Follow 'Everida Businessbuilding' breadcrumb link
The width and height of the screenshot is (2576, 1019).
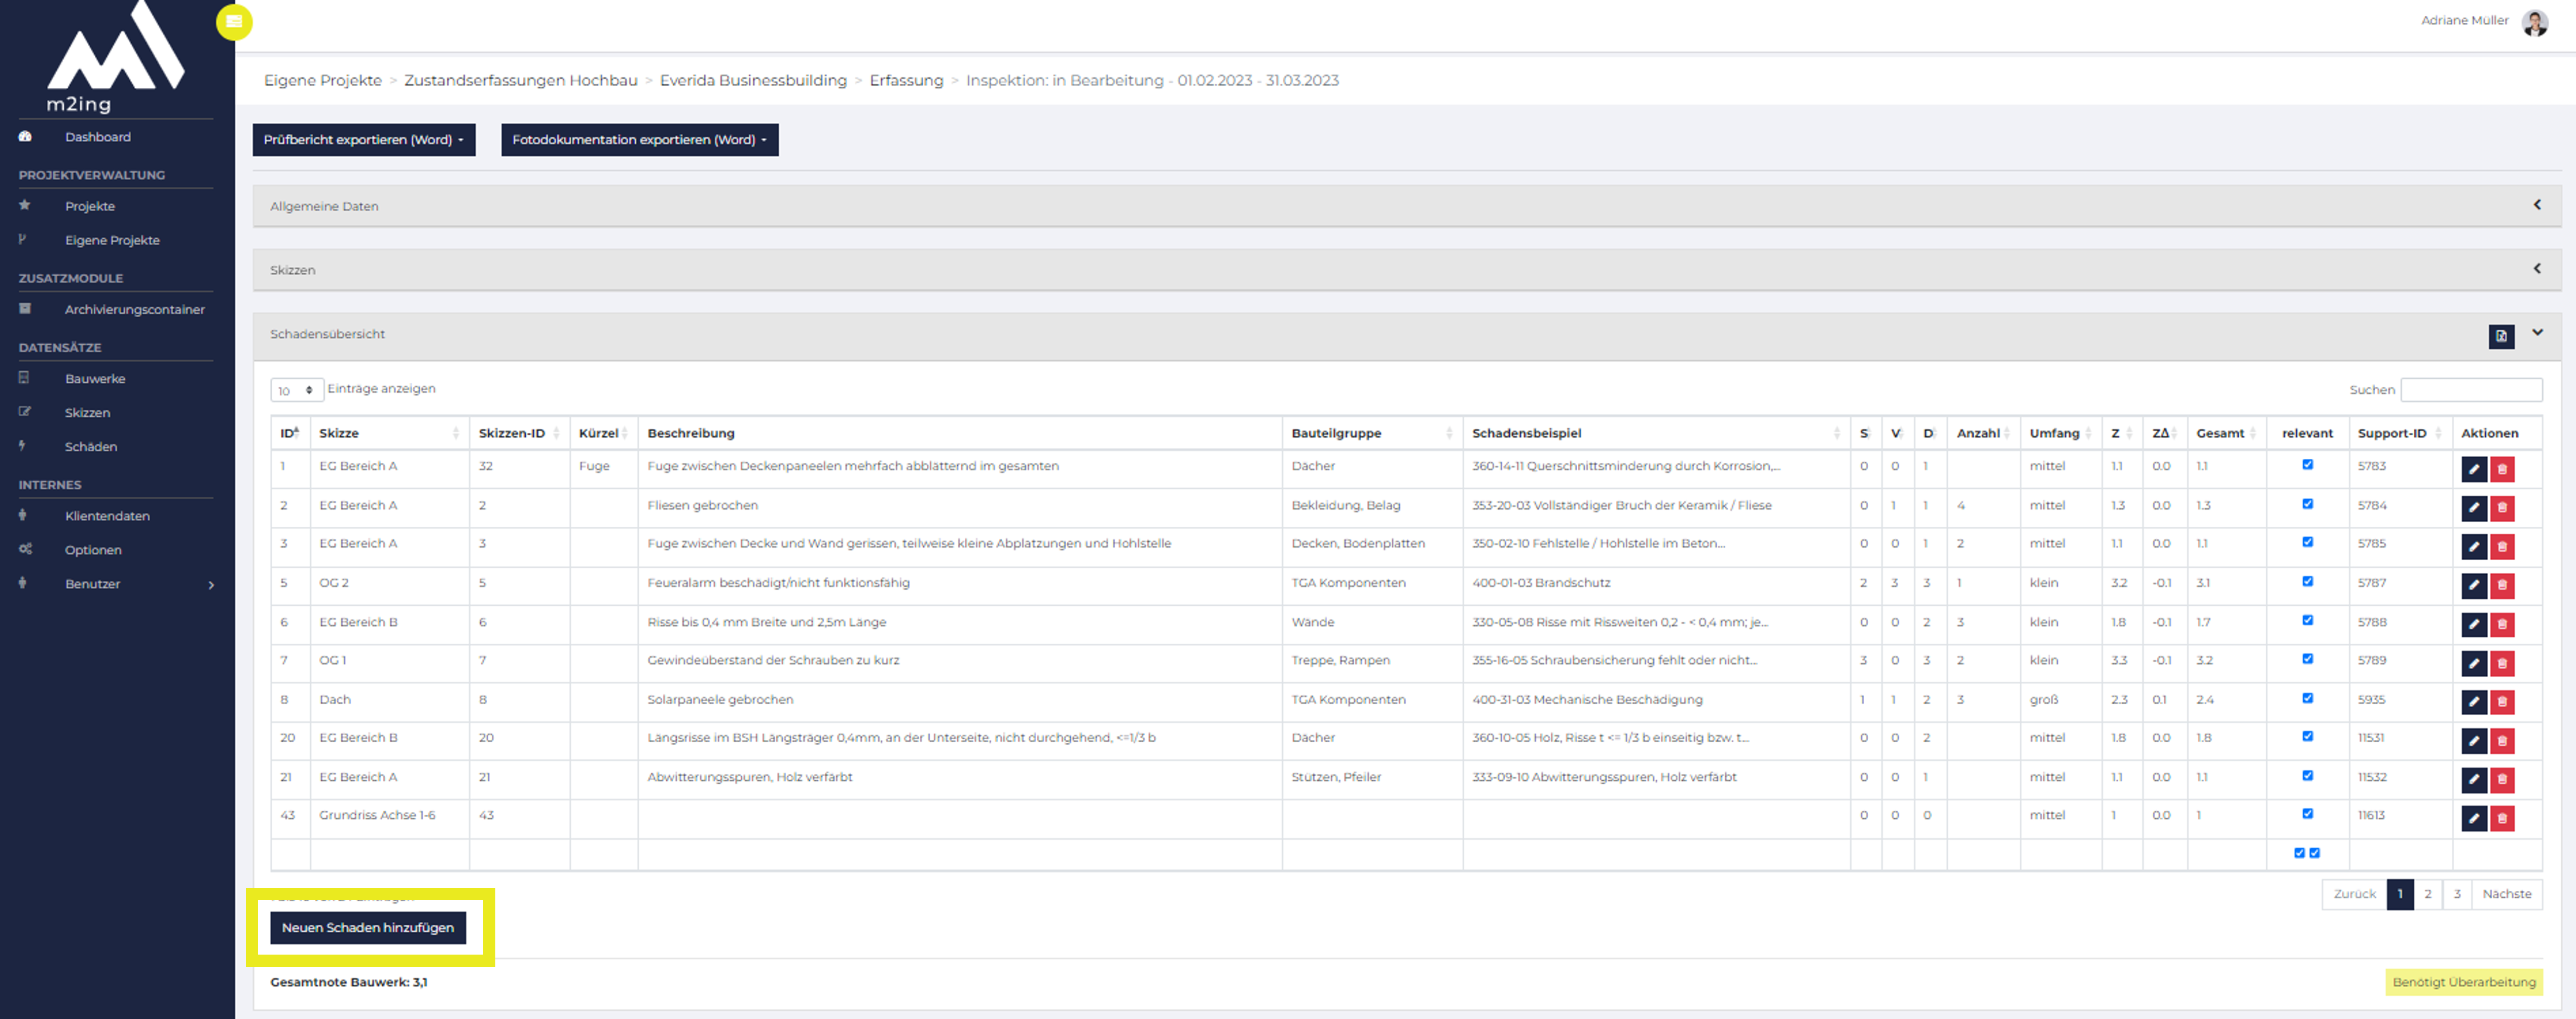(x=753, y=80)
